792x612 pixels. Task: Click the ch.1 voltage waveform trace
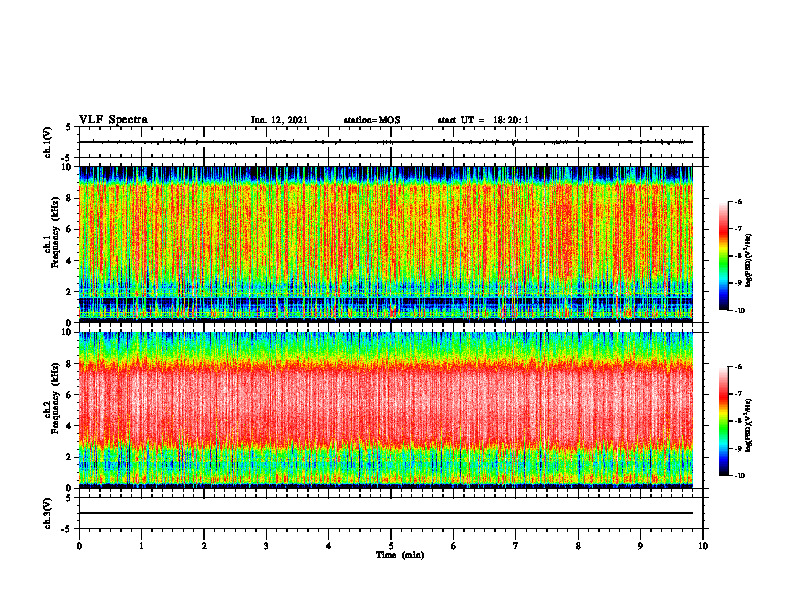tap(386, 142)
